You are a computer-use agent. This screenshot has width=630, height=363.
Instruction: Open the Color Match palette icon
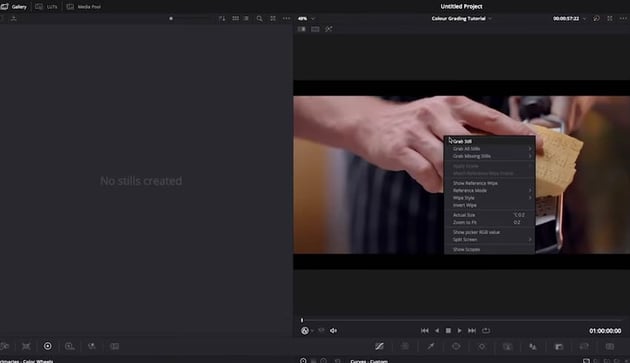coord(26,346)
